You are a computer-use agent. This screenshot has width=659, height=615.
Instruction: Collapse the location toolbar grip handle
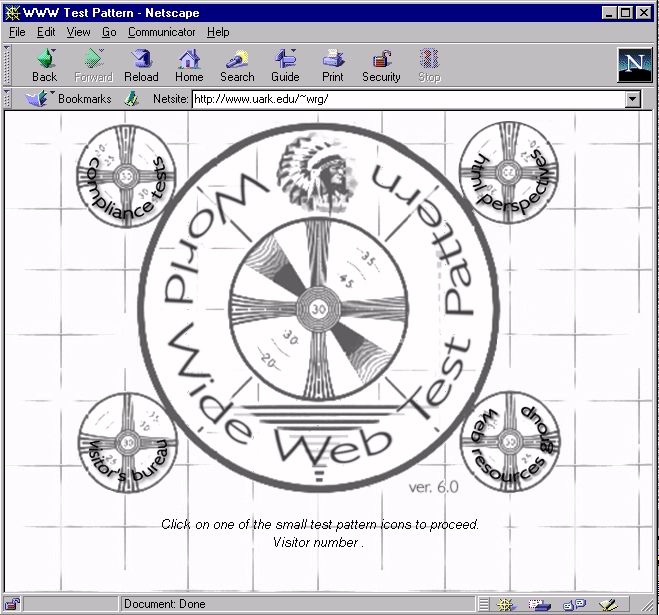[x=9, y=99]
